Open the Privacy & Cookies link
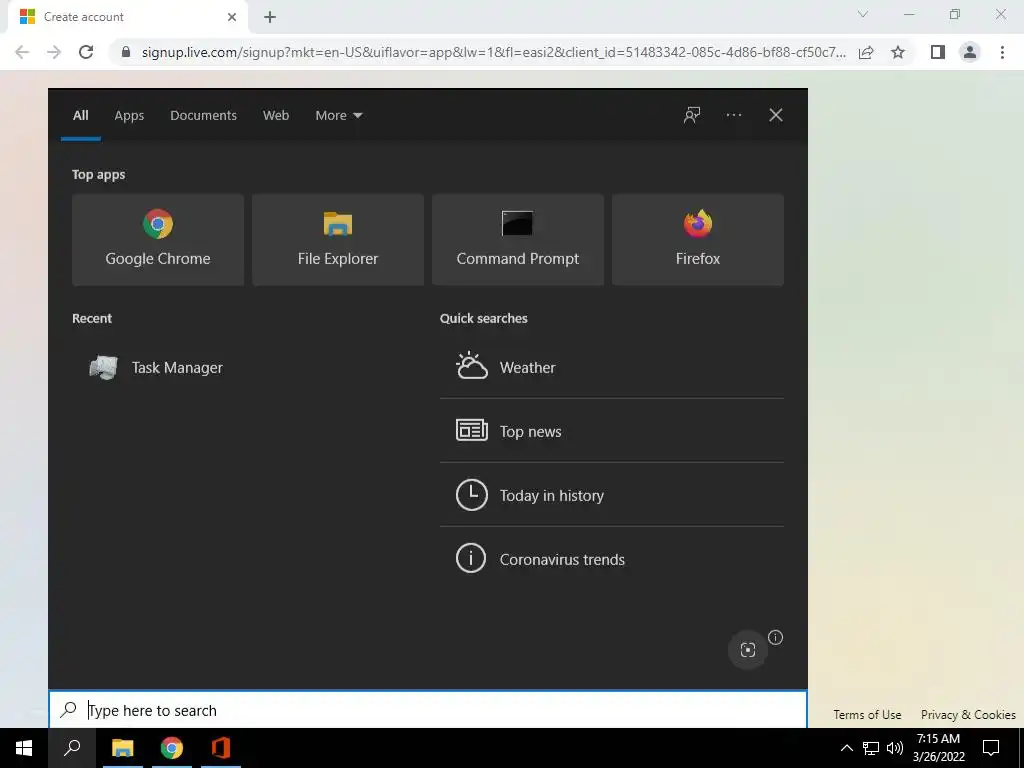This screenshot has width=1024, height=768. [968, 714]
